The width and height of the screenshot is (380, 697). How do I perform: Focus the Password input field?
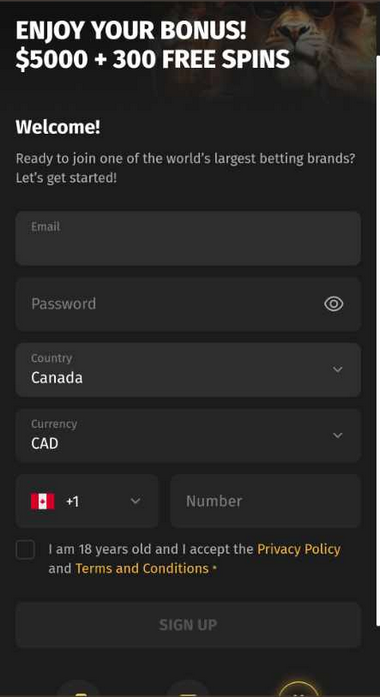click(188, 304)
